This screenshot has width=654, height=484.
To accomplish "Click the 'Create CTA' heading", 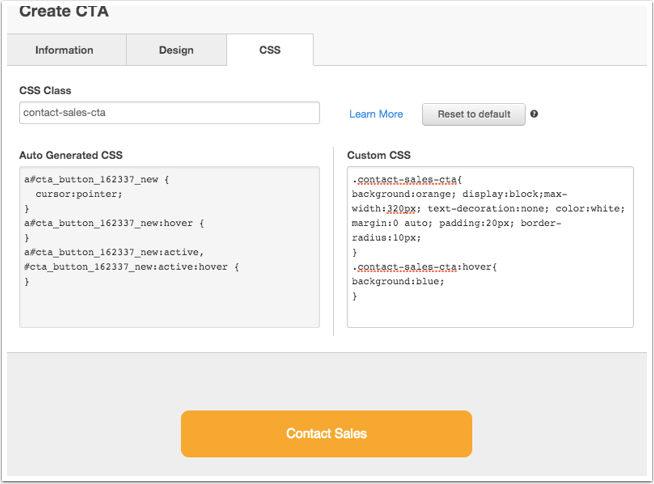I will [64, 11].
